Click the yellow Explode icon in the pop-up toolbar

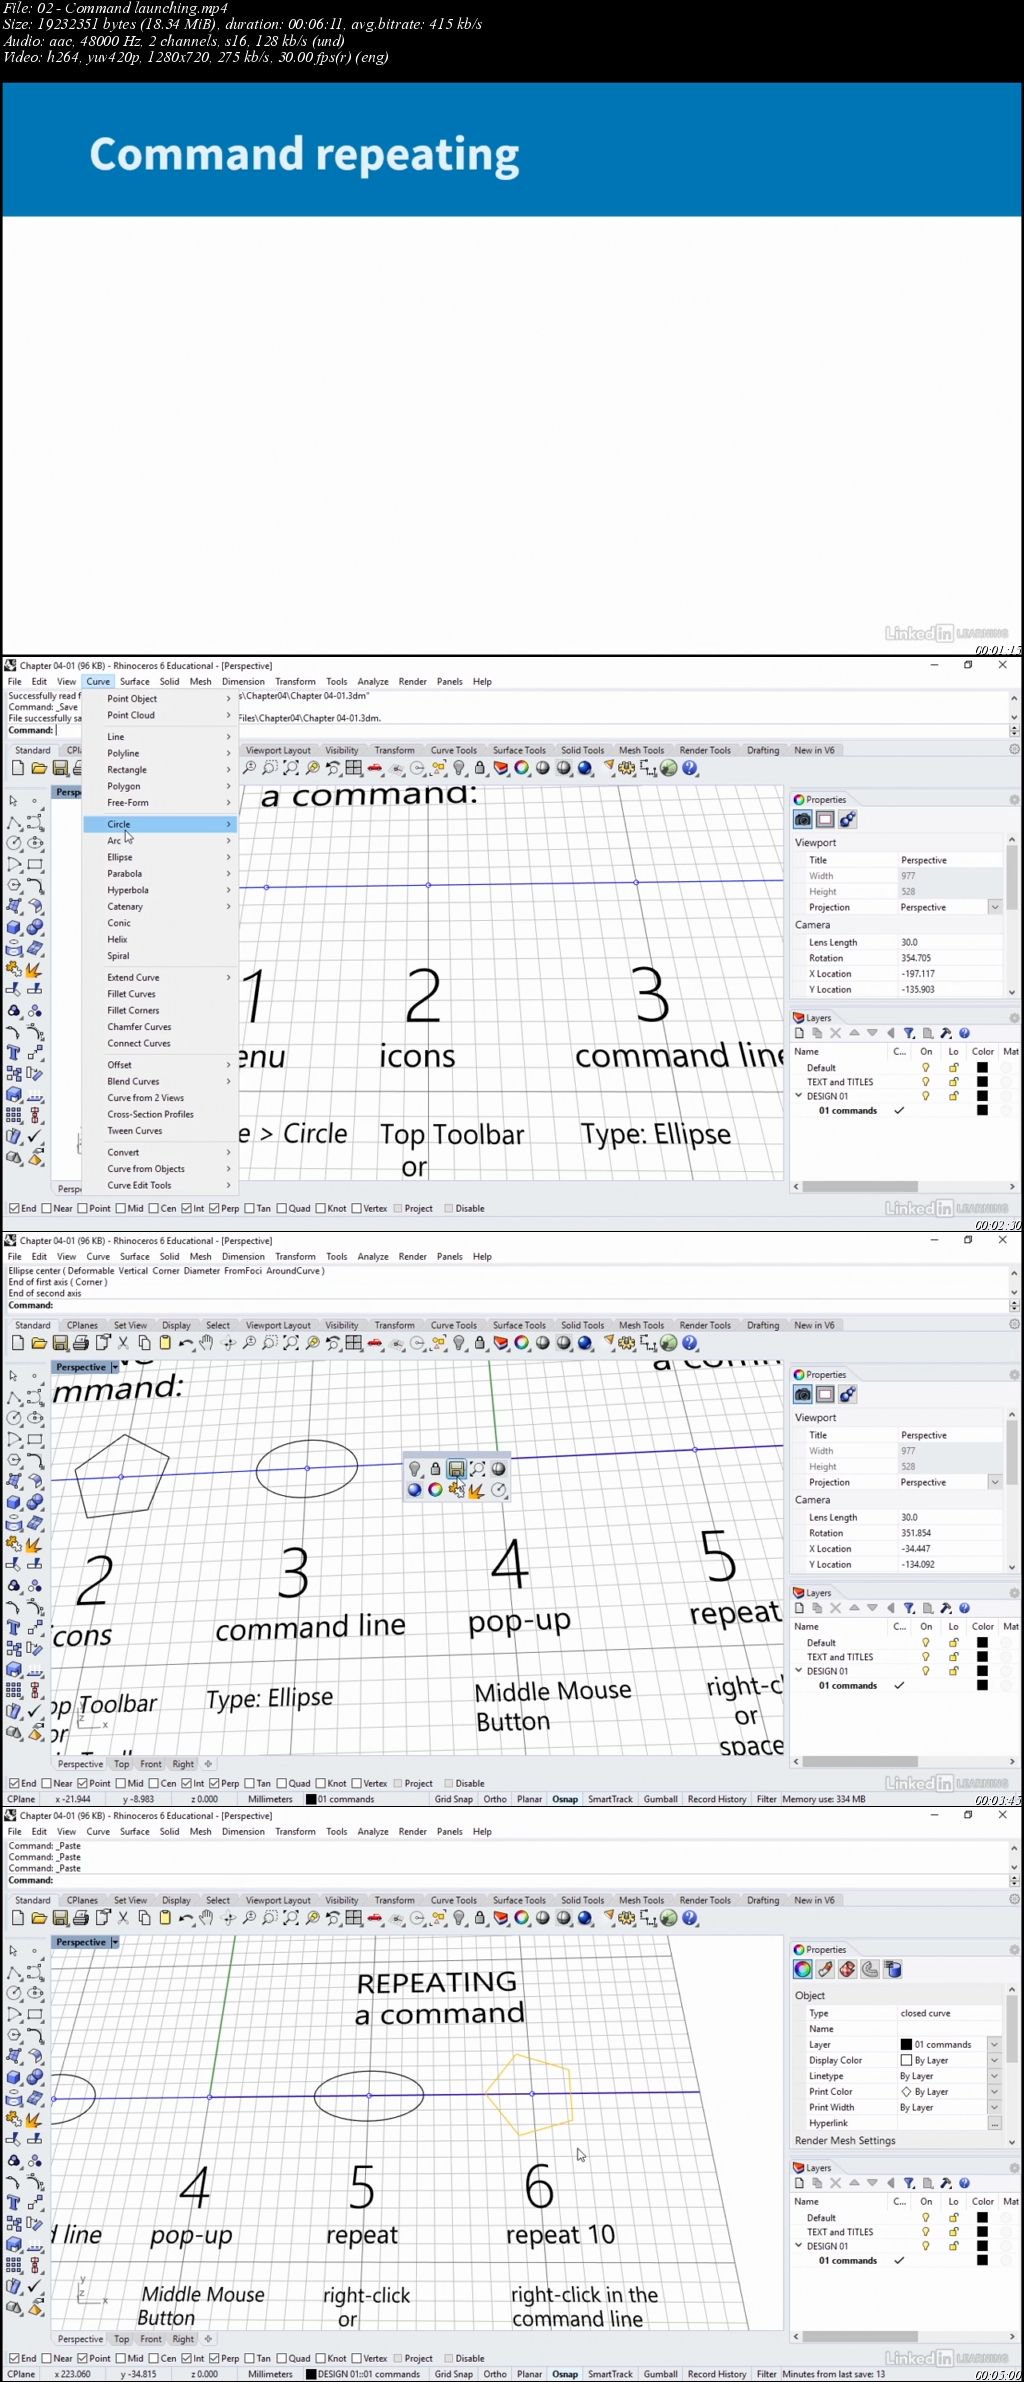pos(477,1490)
